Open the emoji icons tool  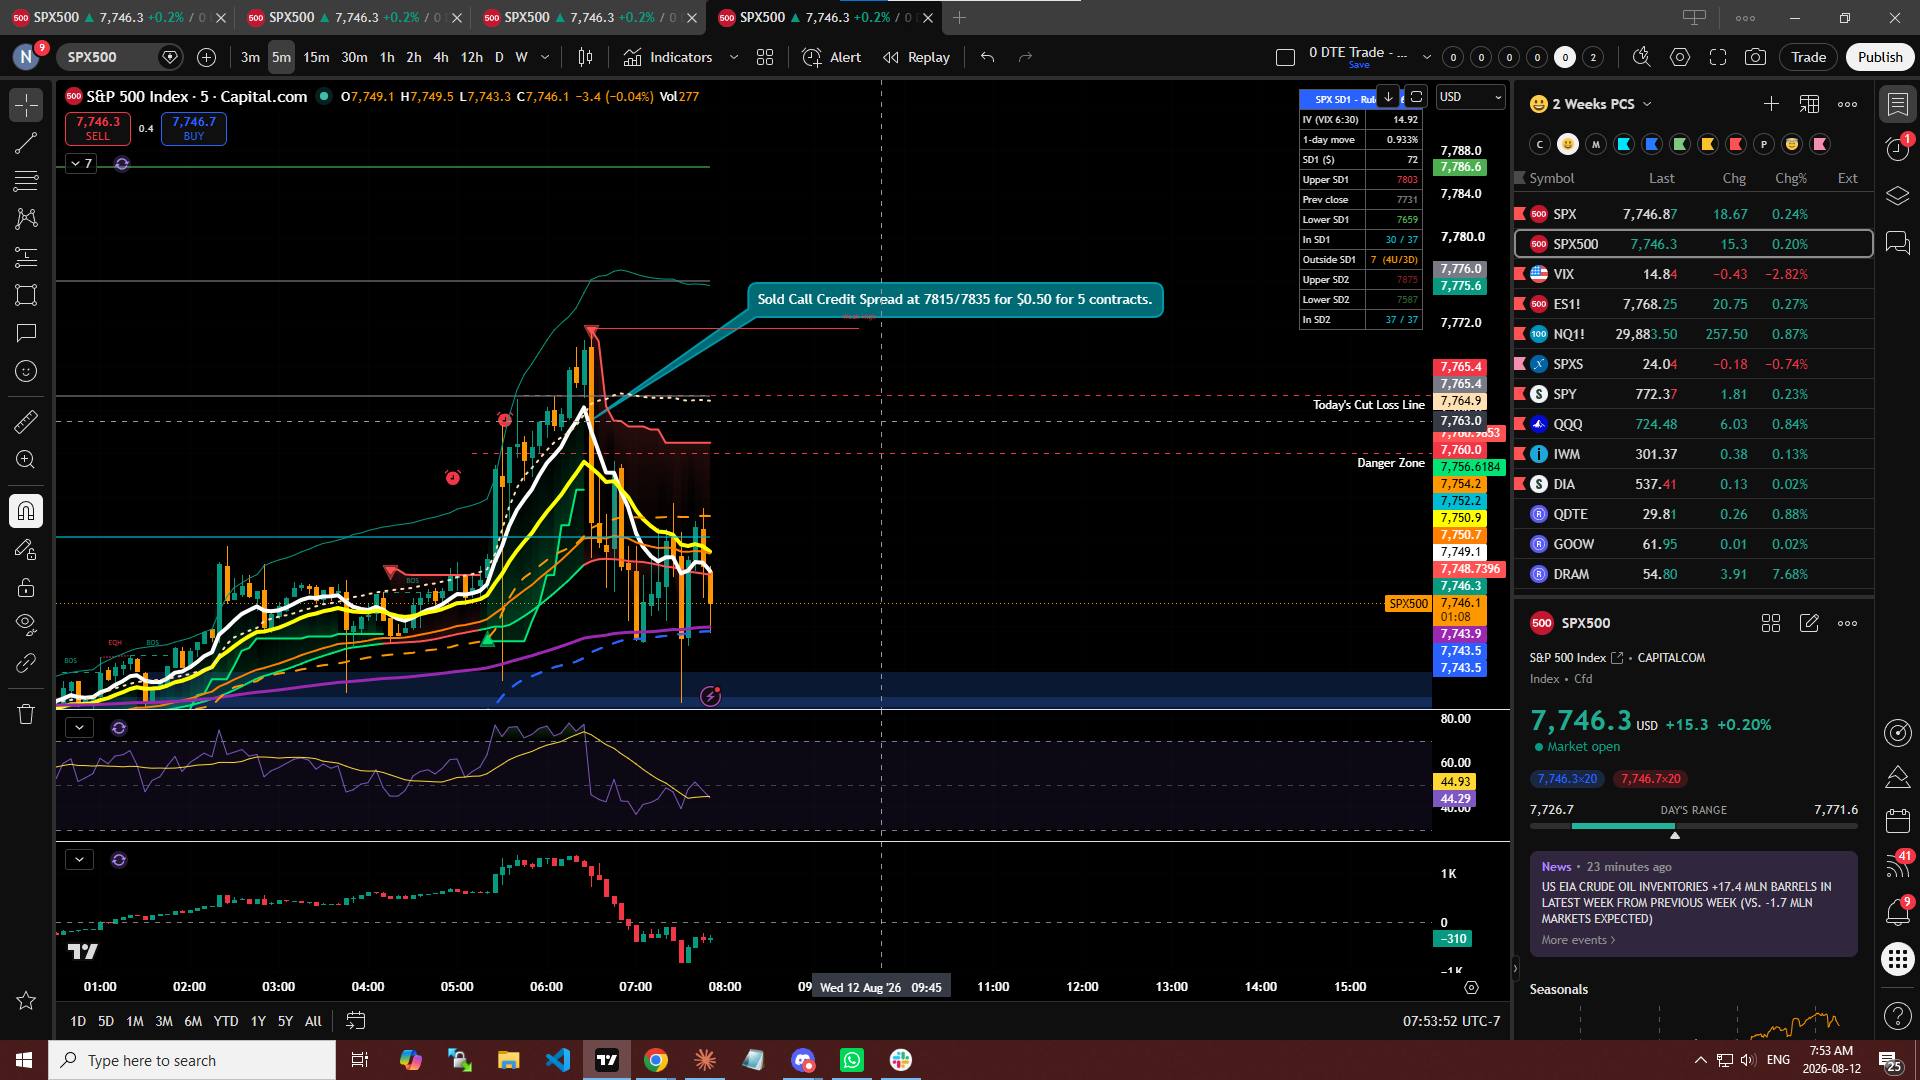[26, 371]
